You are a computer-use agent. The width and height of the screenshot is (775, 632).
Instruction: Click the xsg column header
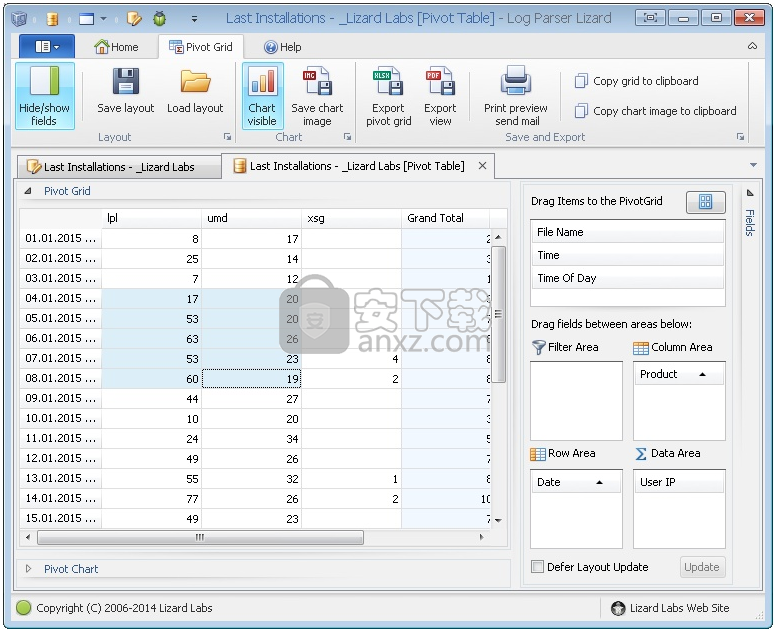[351, 218]
